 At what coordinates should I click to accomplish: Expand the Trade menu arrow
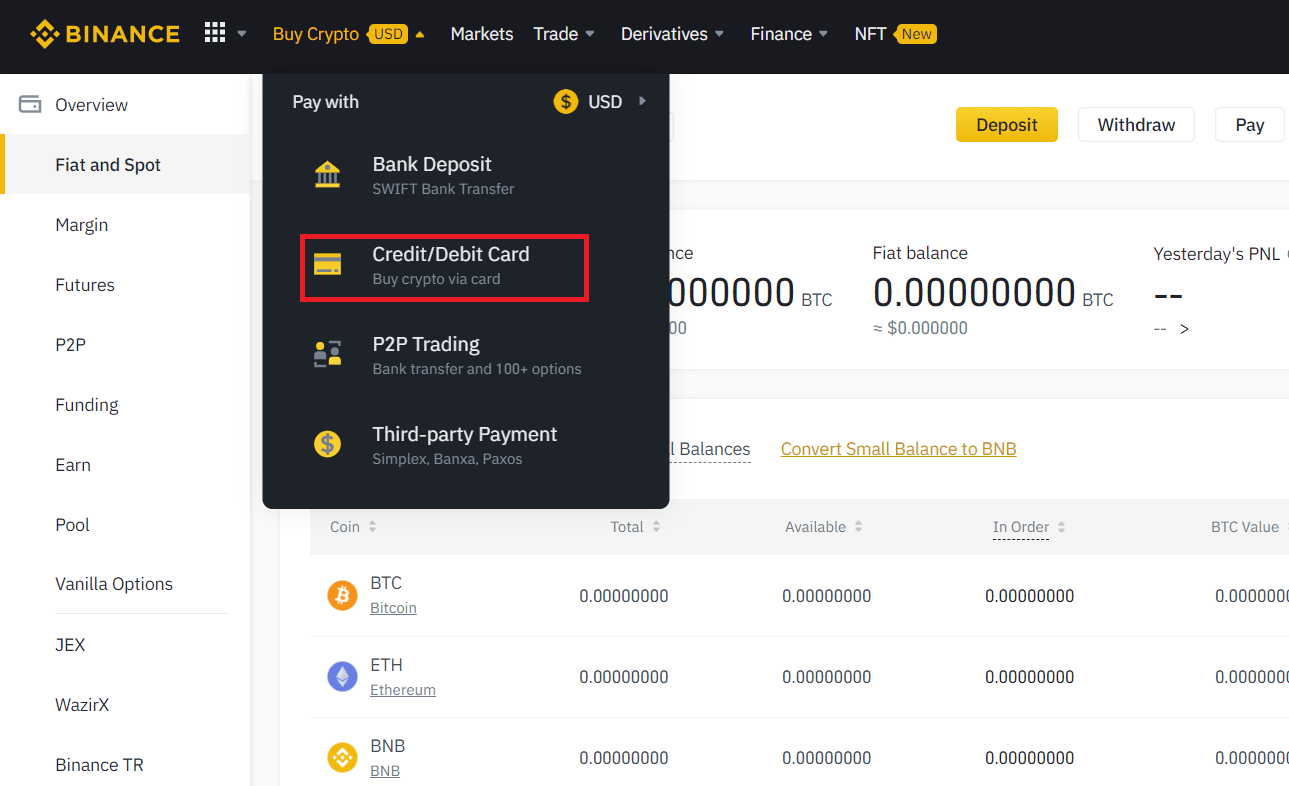590,34
